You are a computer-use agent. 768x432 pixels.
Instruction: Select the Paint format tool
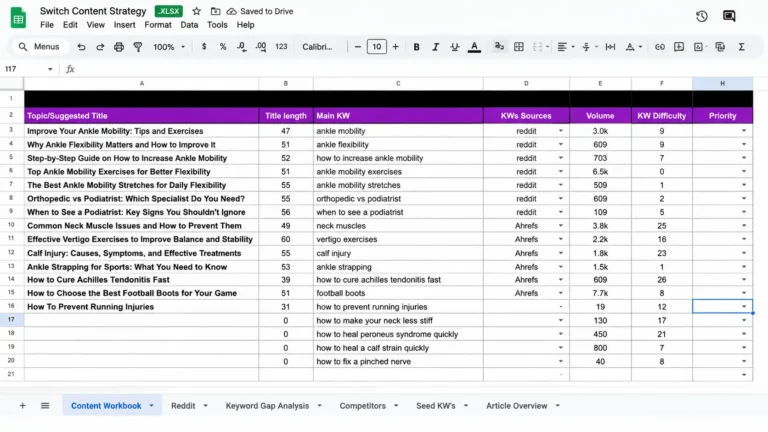(x=138, y=47)
